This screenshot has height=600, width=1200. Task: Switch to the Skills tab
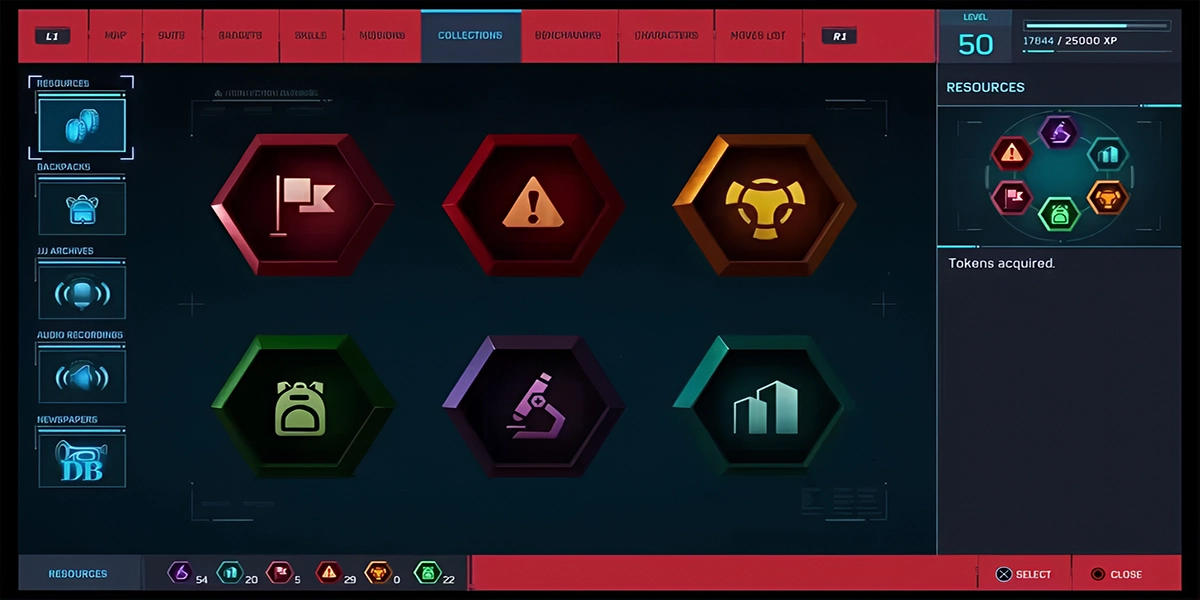point(311,35)
